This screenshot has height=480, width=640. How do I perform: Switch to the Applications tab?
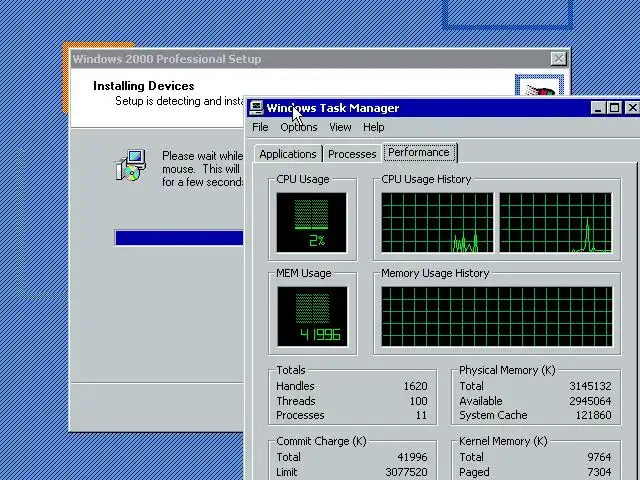pos(288,154)
